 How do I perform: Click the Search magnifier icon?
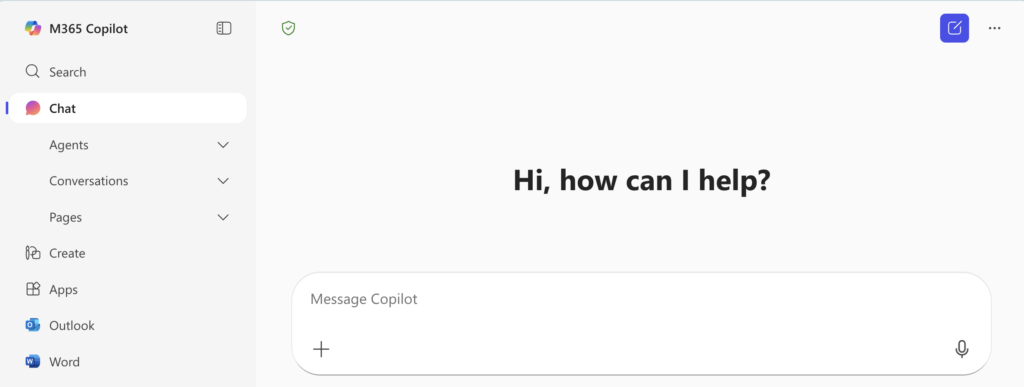click(33, 71)
